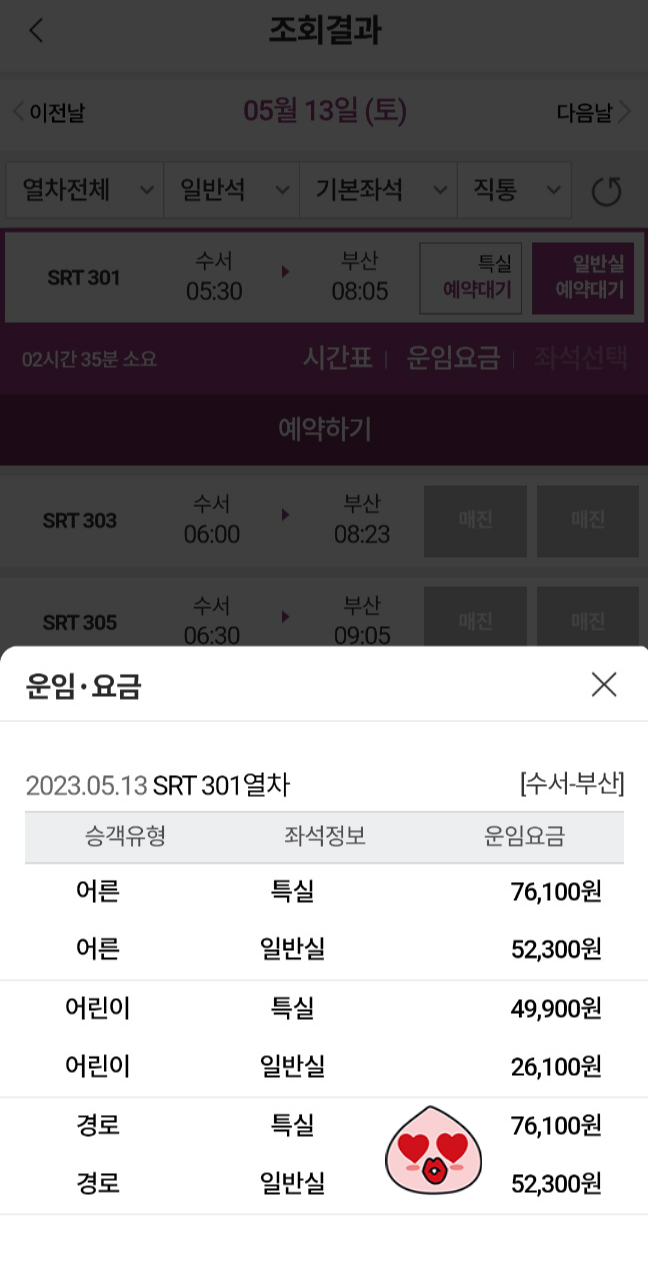Go to next day with 다음날 arrow
The width and height of the screenshot is (648, 1274).
tap(594, 112)
